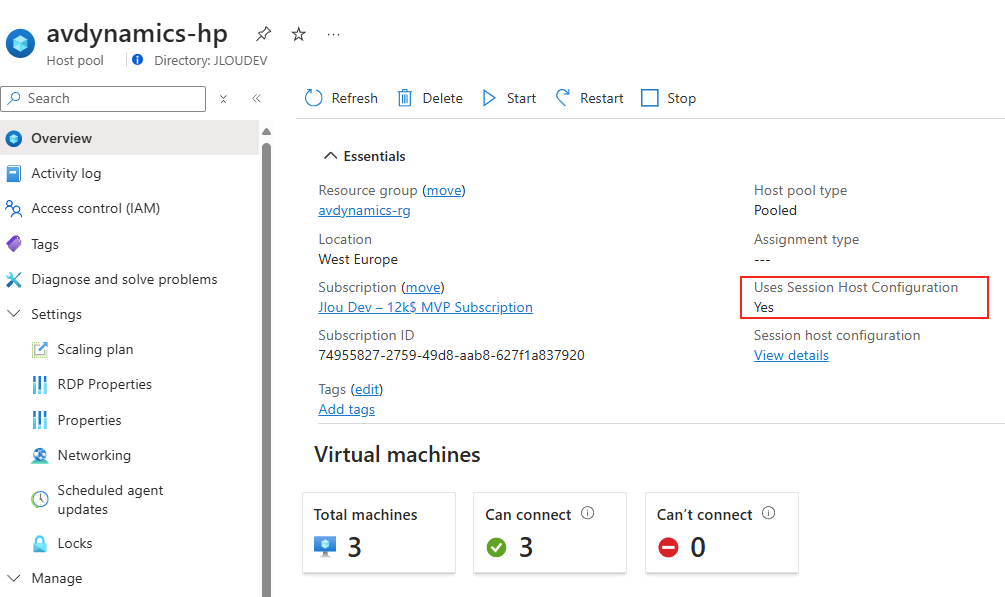Collapse the Manage menu group
1005x597 pixels.
pyautogui.click(x=13, y=578)
